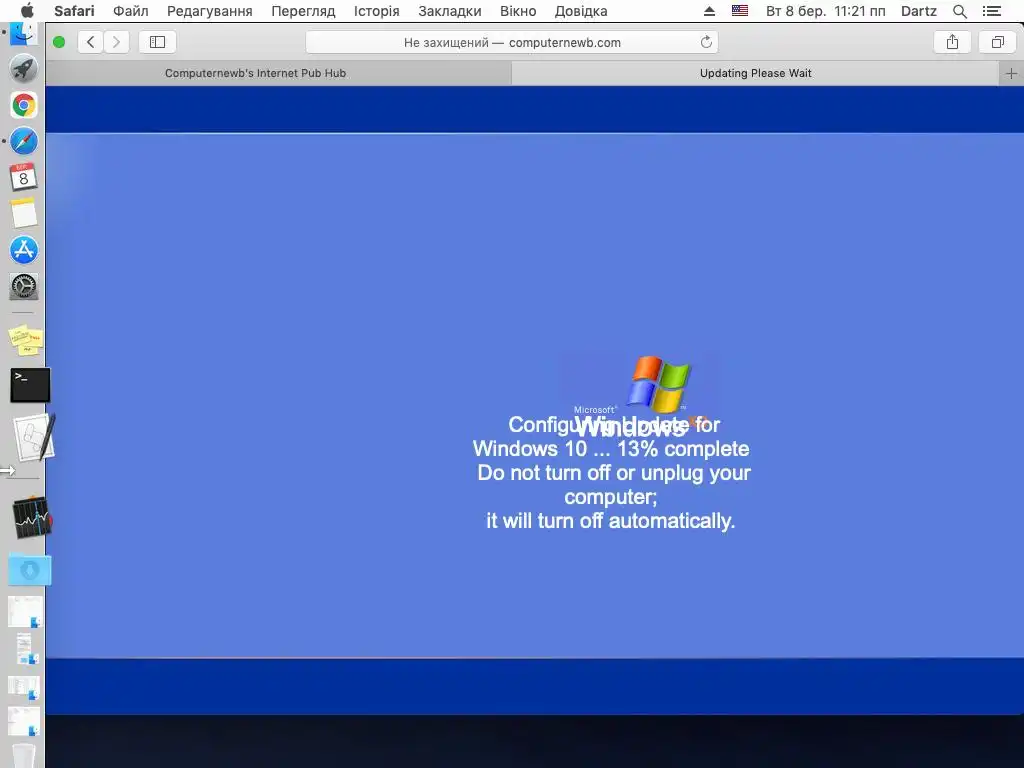Open the Редагування menu
1024x768 pixels.
click(210, 11)
